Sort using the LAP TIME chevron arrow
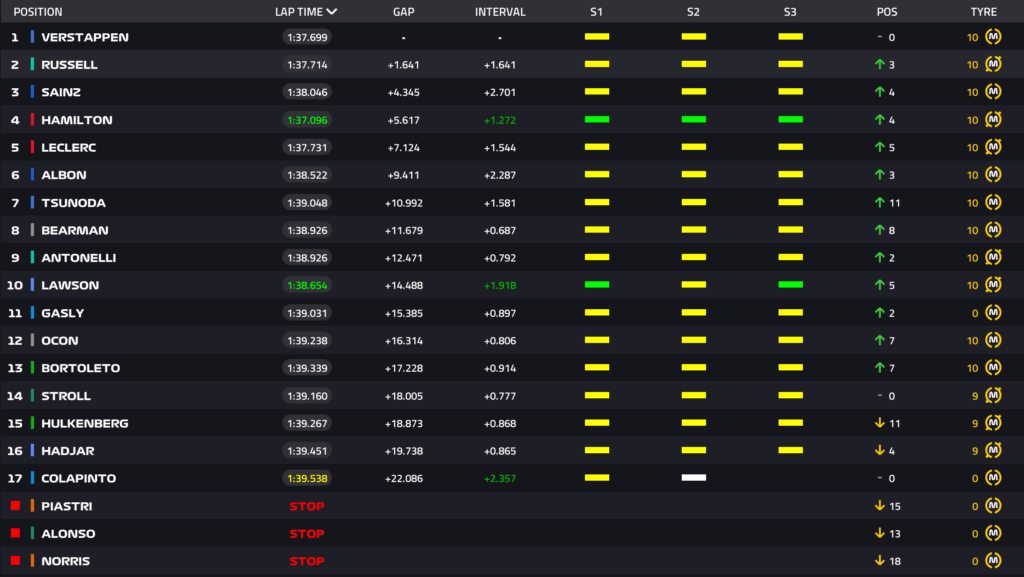The height and width of the screenshot is (577, 1024). click(331, 12)
